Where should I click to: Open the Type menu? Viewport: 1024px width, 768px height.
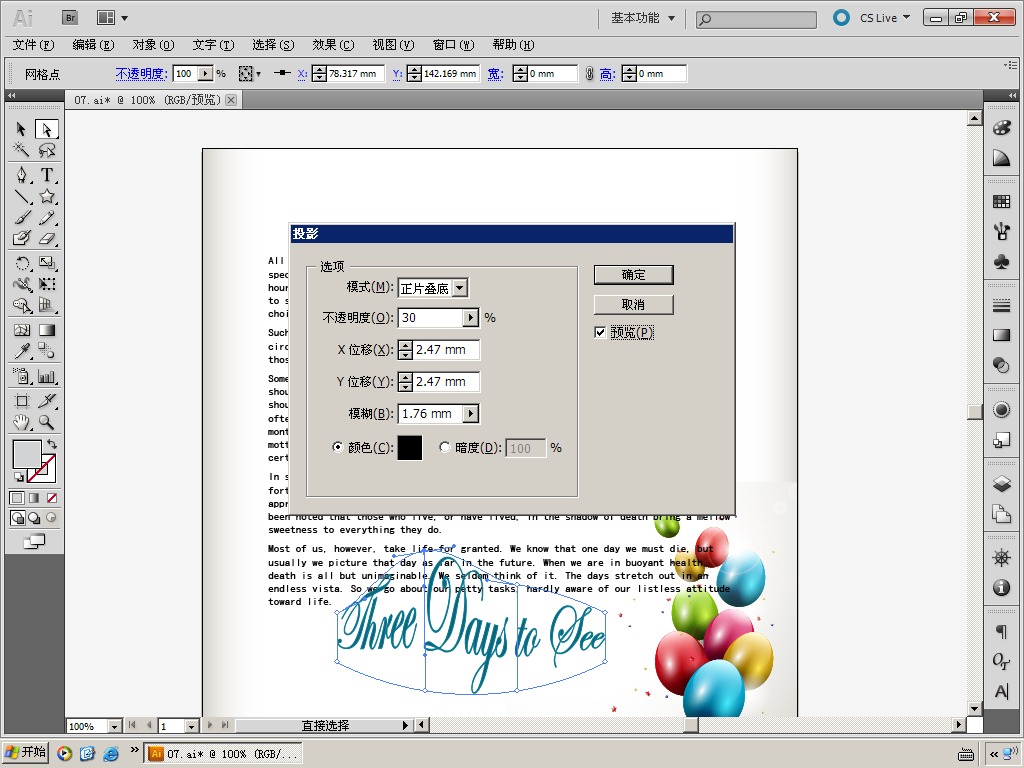click(x=214, y=45)
